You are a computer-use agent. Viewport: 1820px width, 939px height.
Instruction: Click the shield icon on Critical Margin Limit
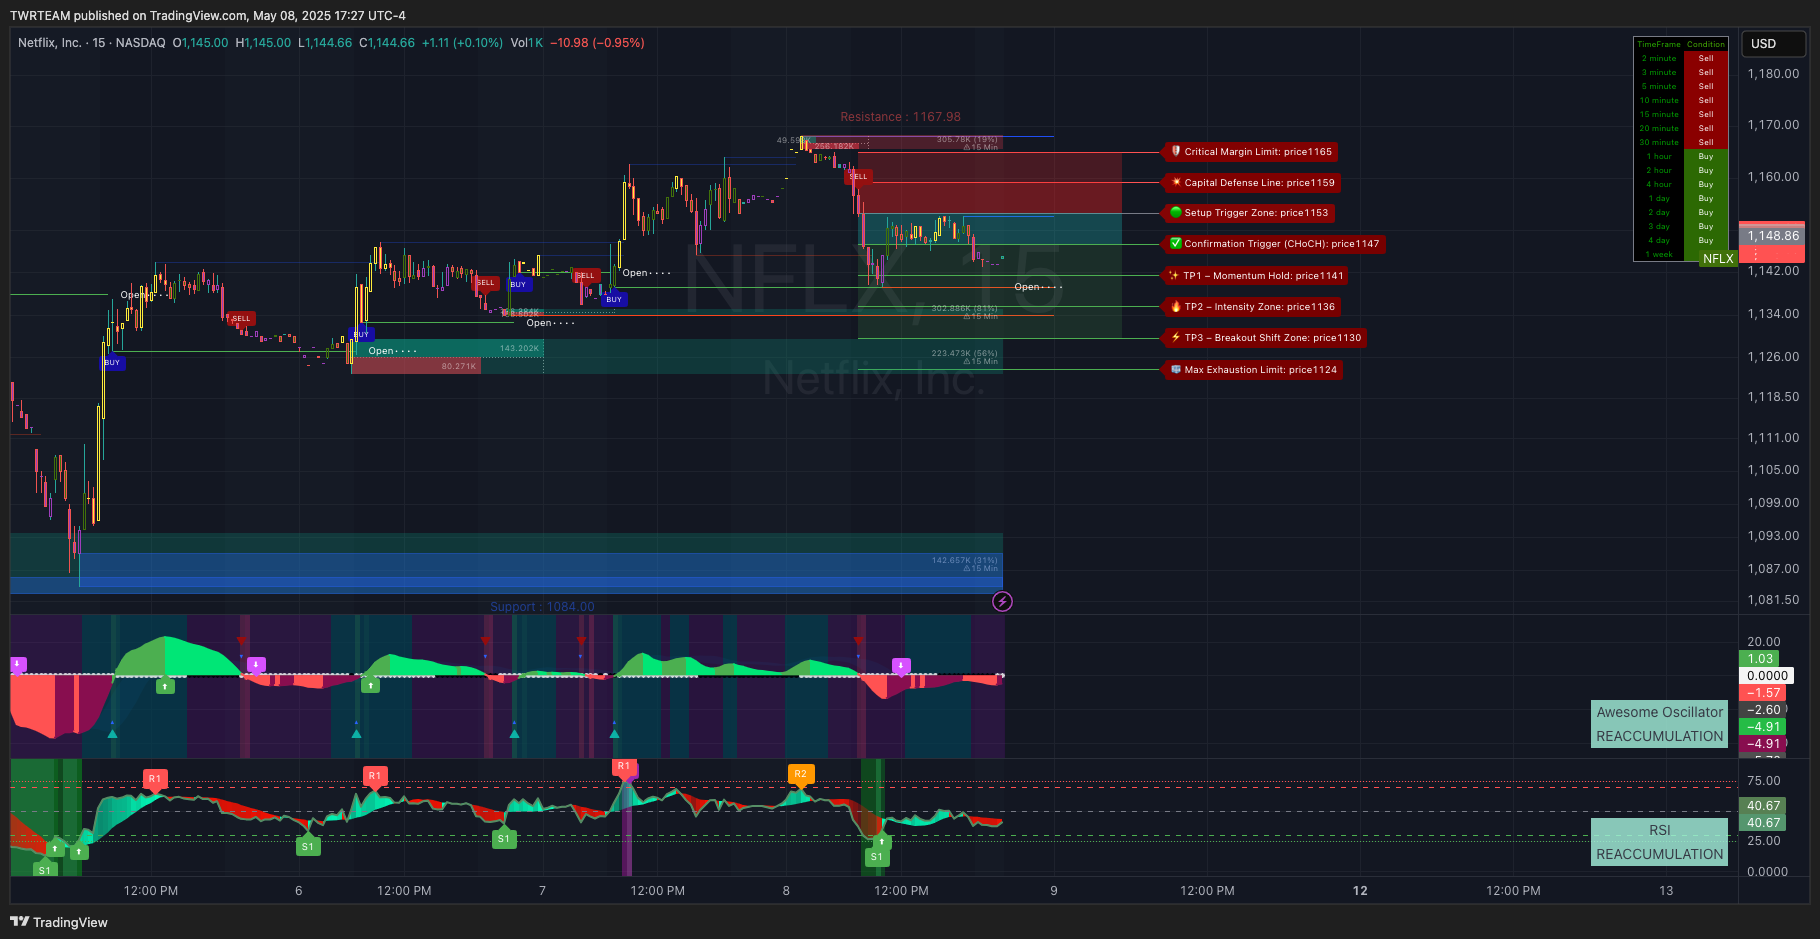(1176, 152)
